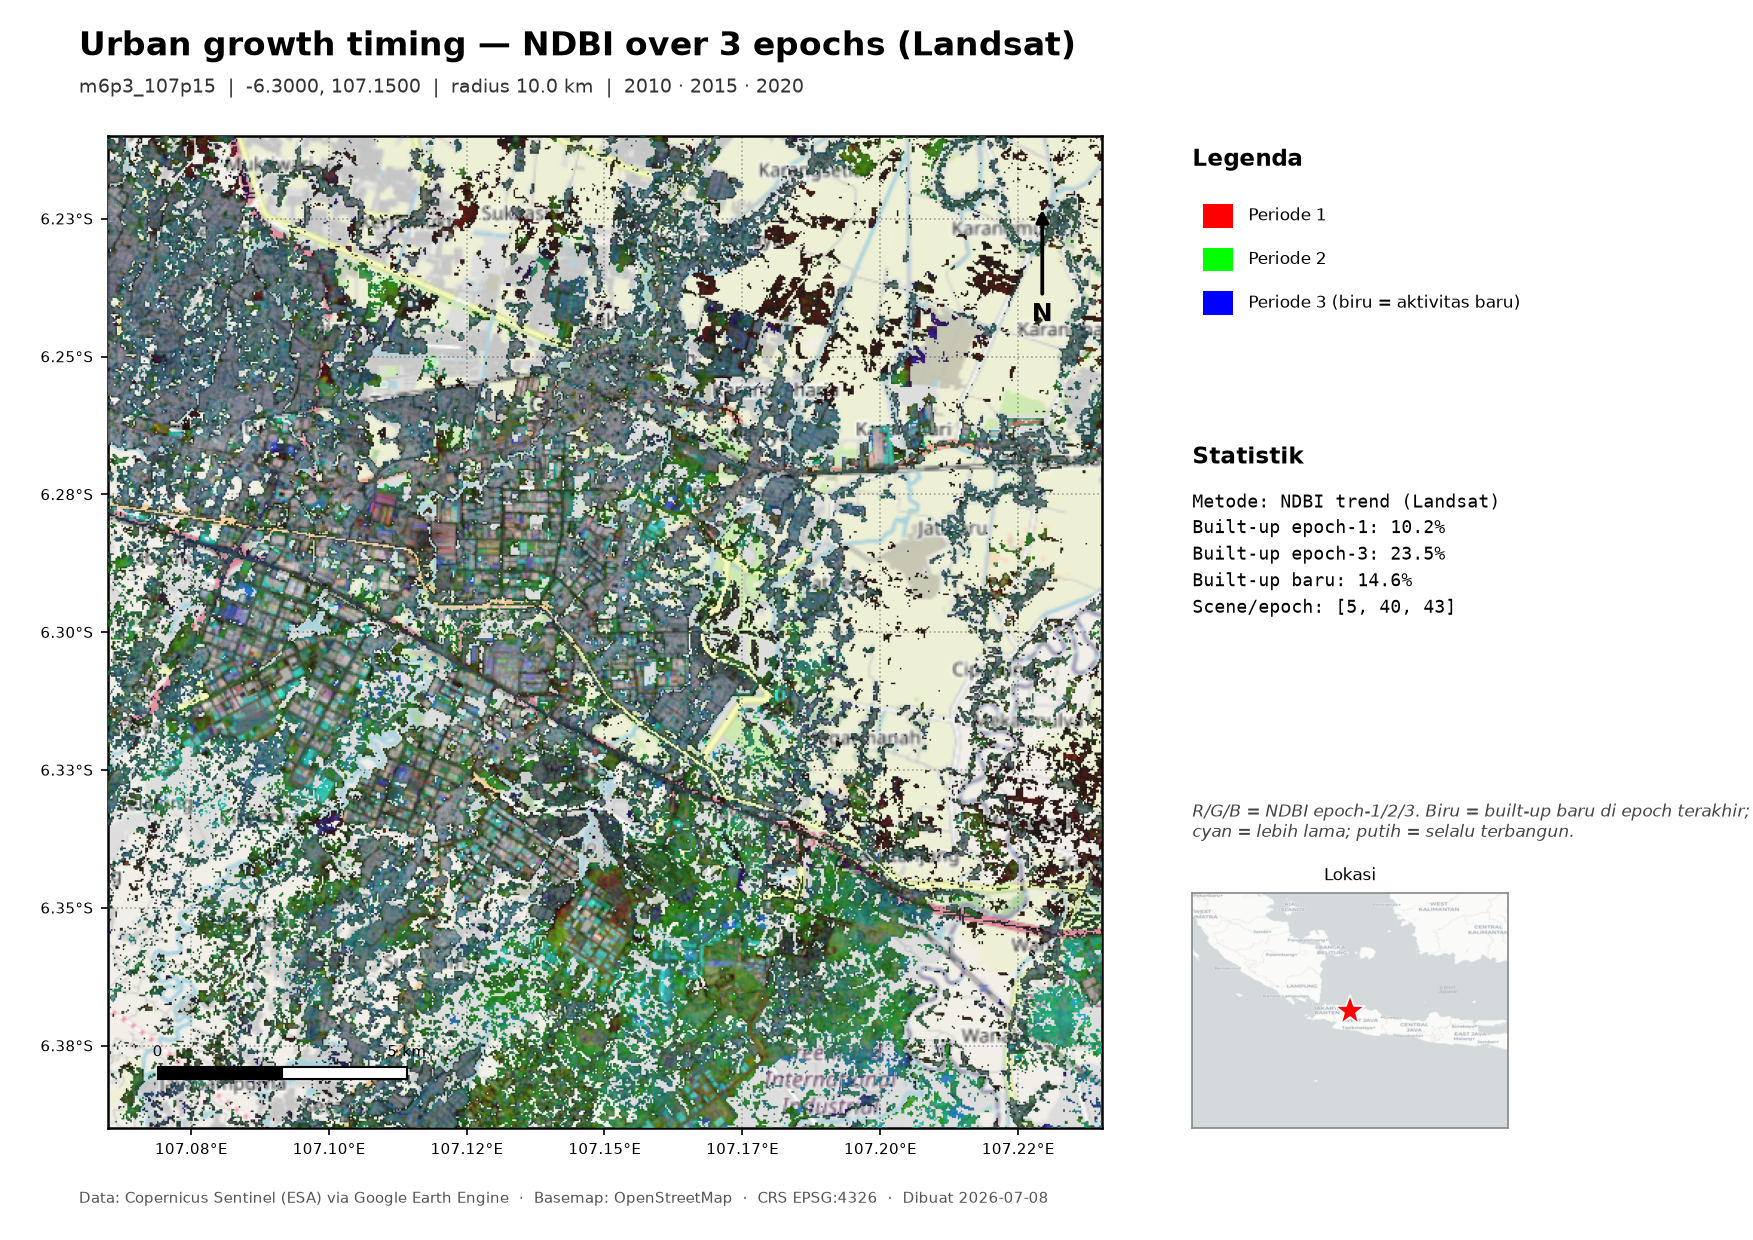Click the north arrow on the map
The height and width of the screenshot is (1240, 1753).
tap(1042, 254)
